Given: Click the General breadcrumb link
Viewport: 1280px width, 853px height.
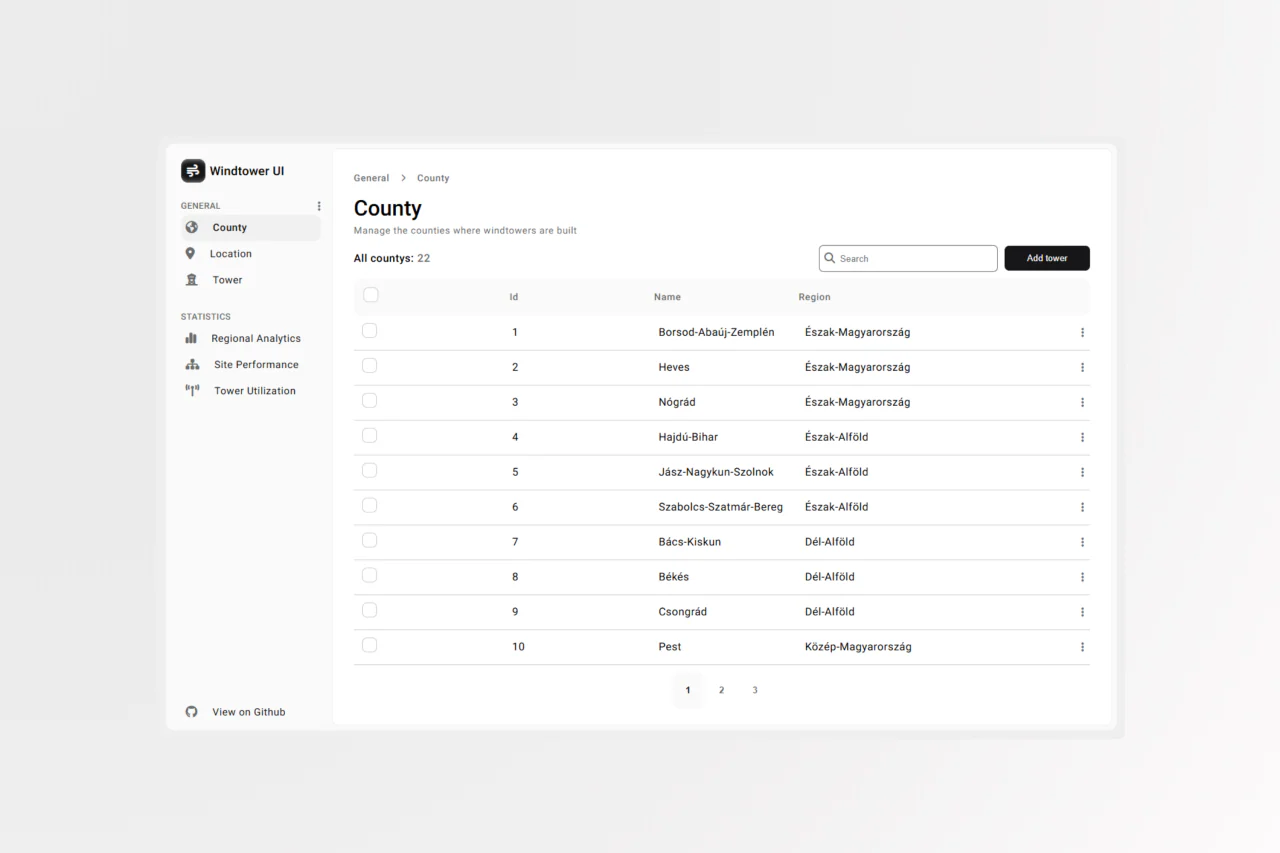Looking at the screenshot, I should click(x=371, y=178).
